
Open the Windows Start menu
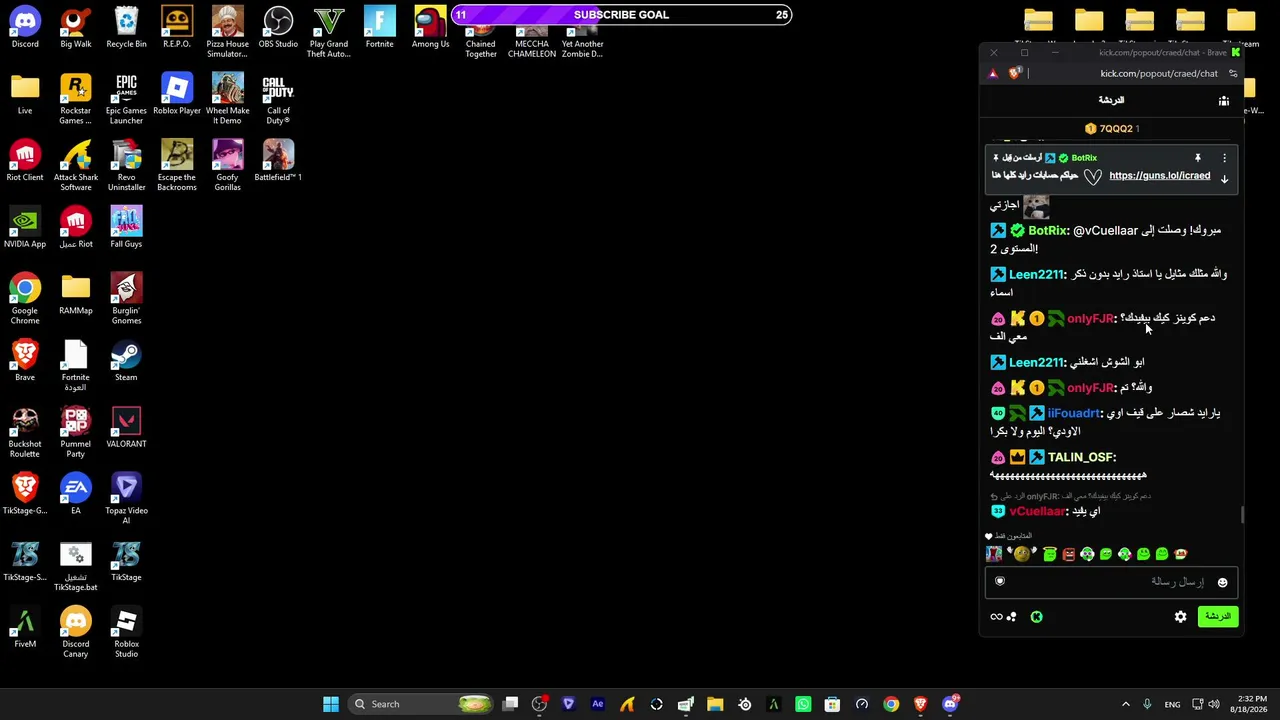click(x=331, y=704)
